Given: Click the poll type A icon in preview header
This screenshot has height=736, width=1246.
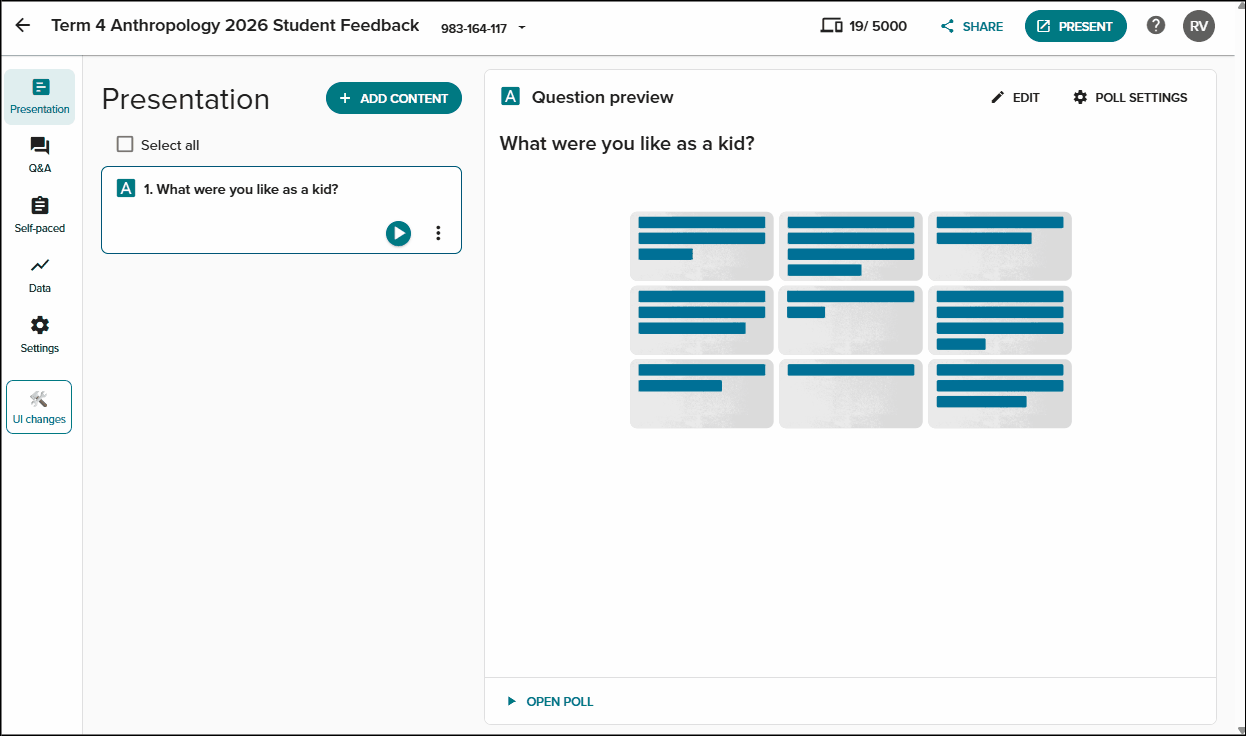Looking at the screenshot, I should point(510,97).
